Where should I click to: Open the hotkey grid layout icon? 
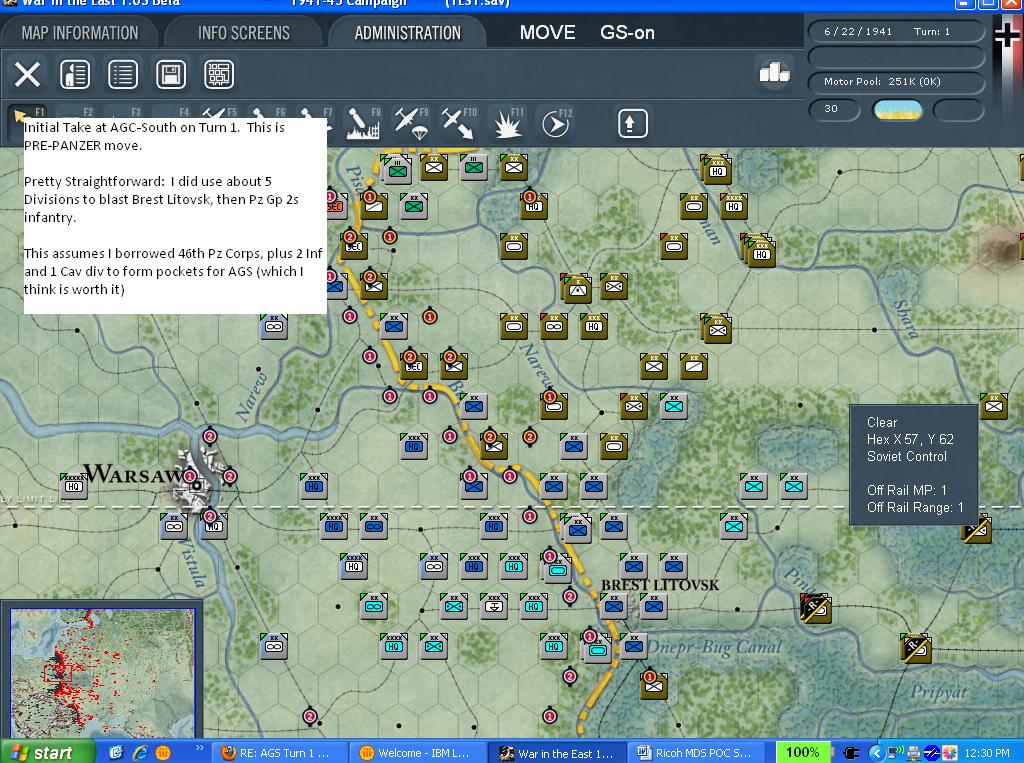[219, 74]
